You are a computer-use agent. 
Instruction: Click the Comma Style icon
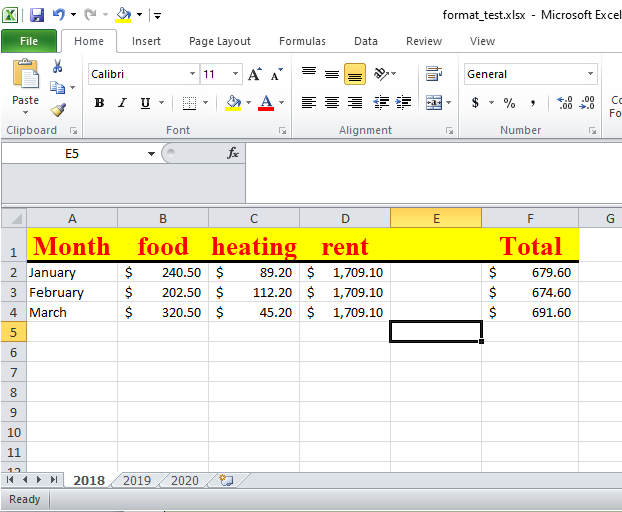(x=533, y=103)
